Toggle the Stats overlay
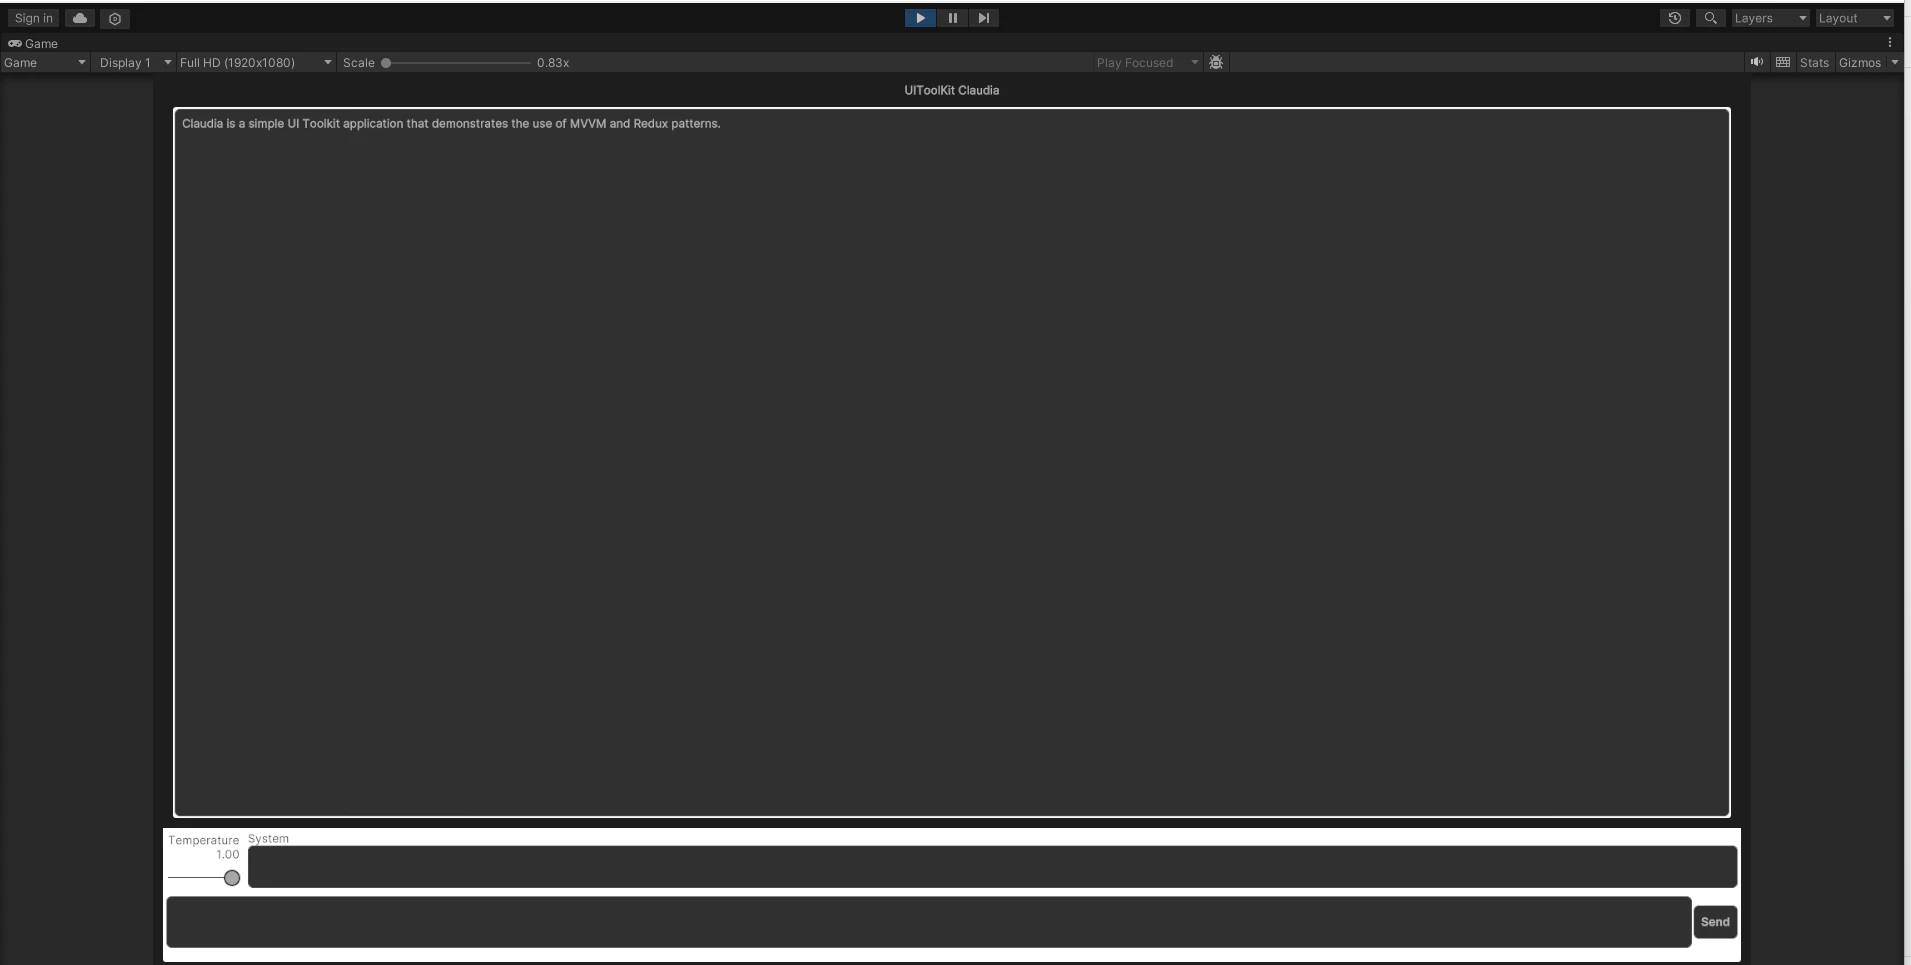 [x=1814, y=62]
